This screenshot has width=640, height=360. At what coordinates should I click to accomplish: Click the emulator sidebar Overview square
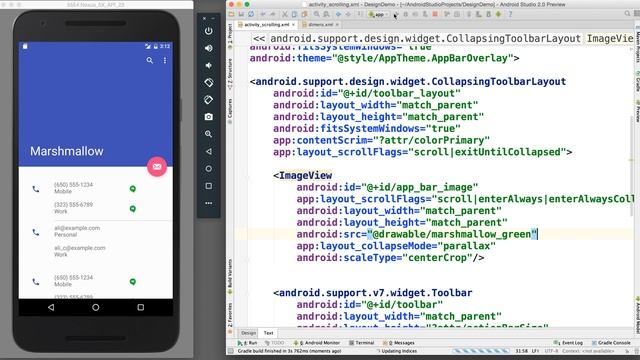tap(209, 186)
